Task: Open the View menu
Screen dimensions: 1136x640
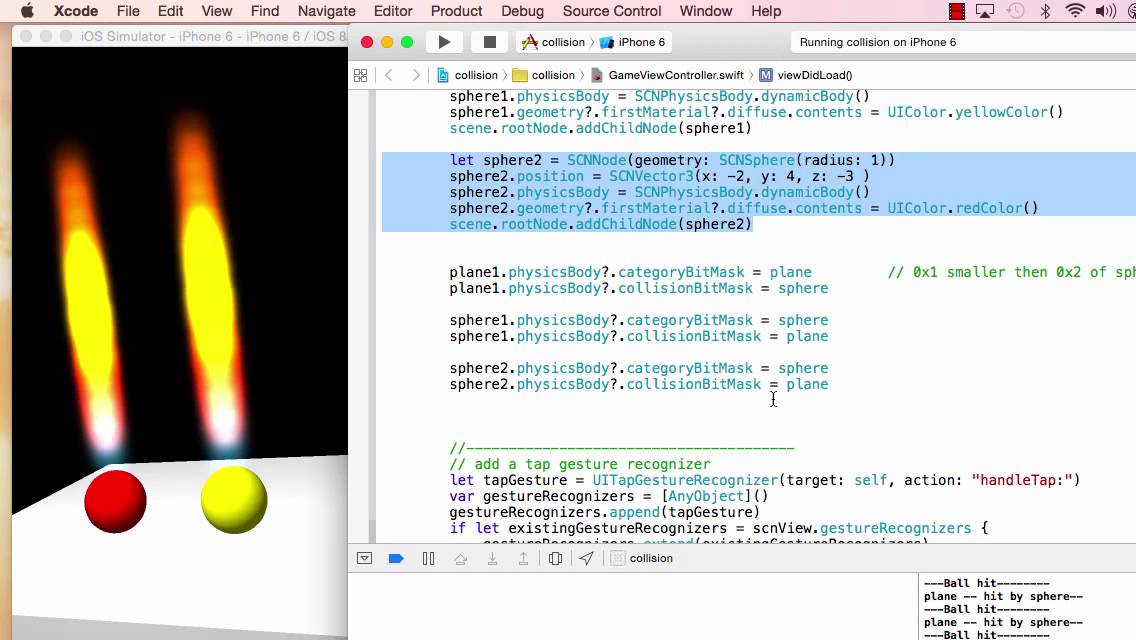Action: [217, 11]
